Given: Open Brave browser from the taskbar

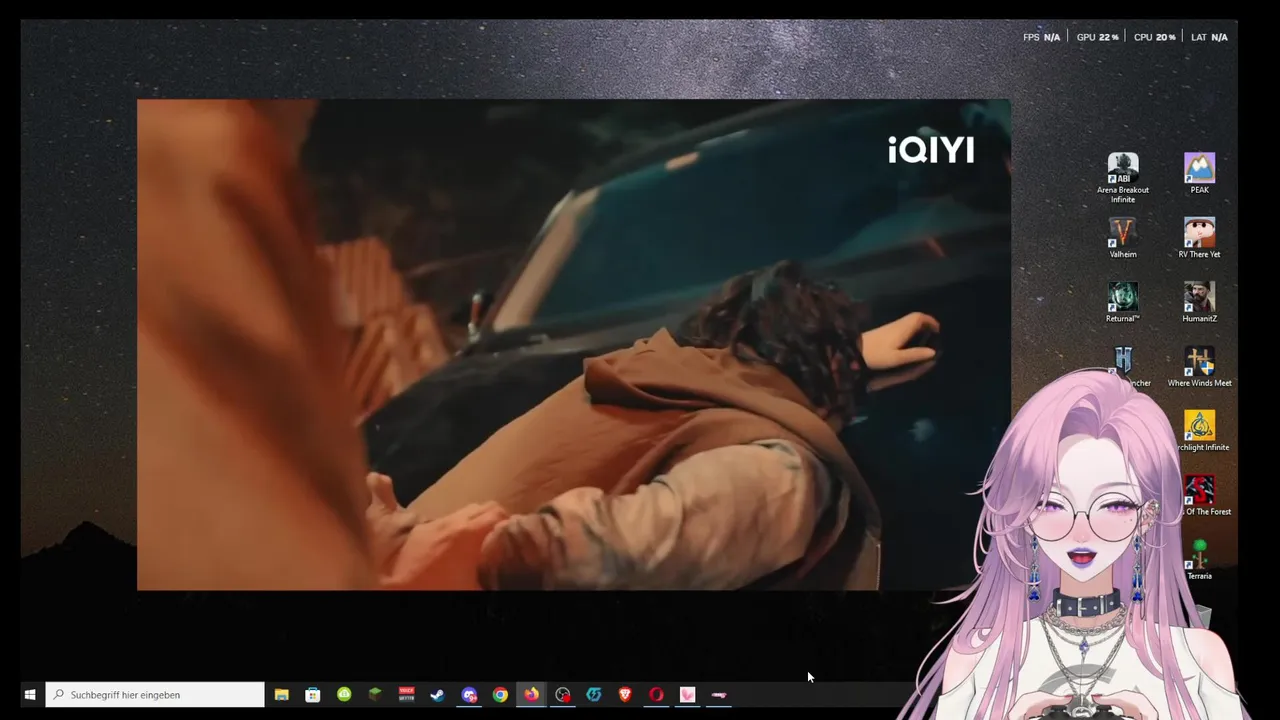Looking at the screenshot, I should pyautogui.click(x=625, y=695).
